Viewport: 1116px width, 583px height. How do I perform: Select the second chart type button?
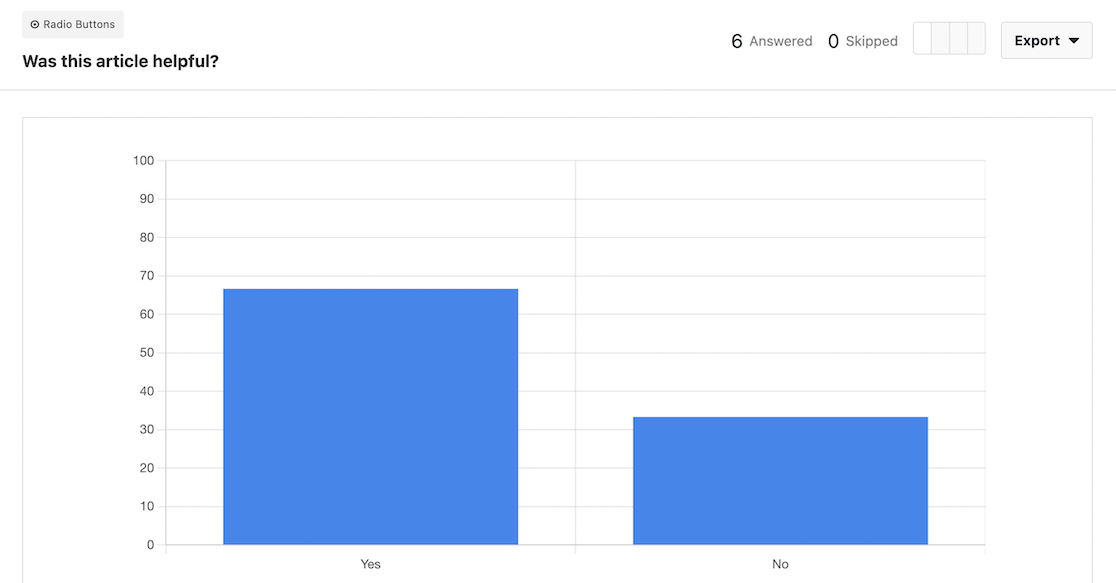(940, 38)
